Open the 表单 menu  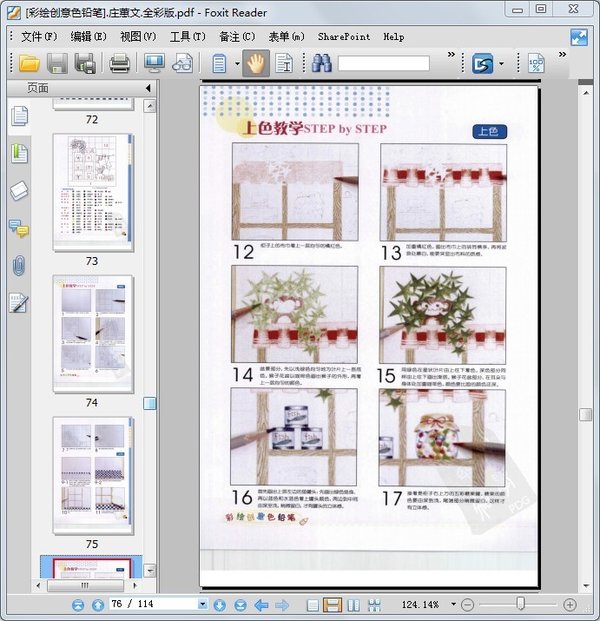(286, 37)
